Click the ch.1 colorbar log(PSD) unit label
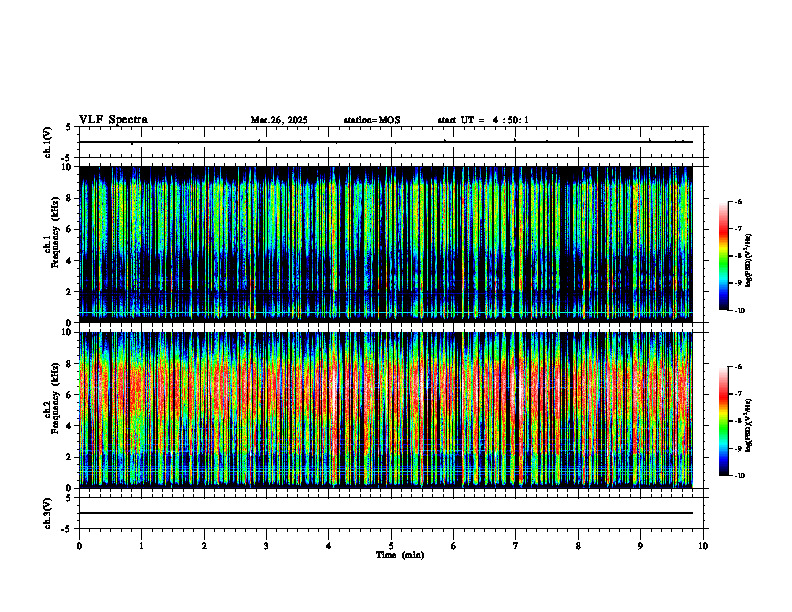The width and height of the screenshot is (792, 612). click(x=749, y=261)
